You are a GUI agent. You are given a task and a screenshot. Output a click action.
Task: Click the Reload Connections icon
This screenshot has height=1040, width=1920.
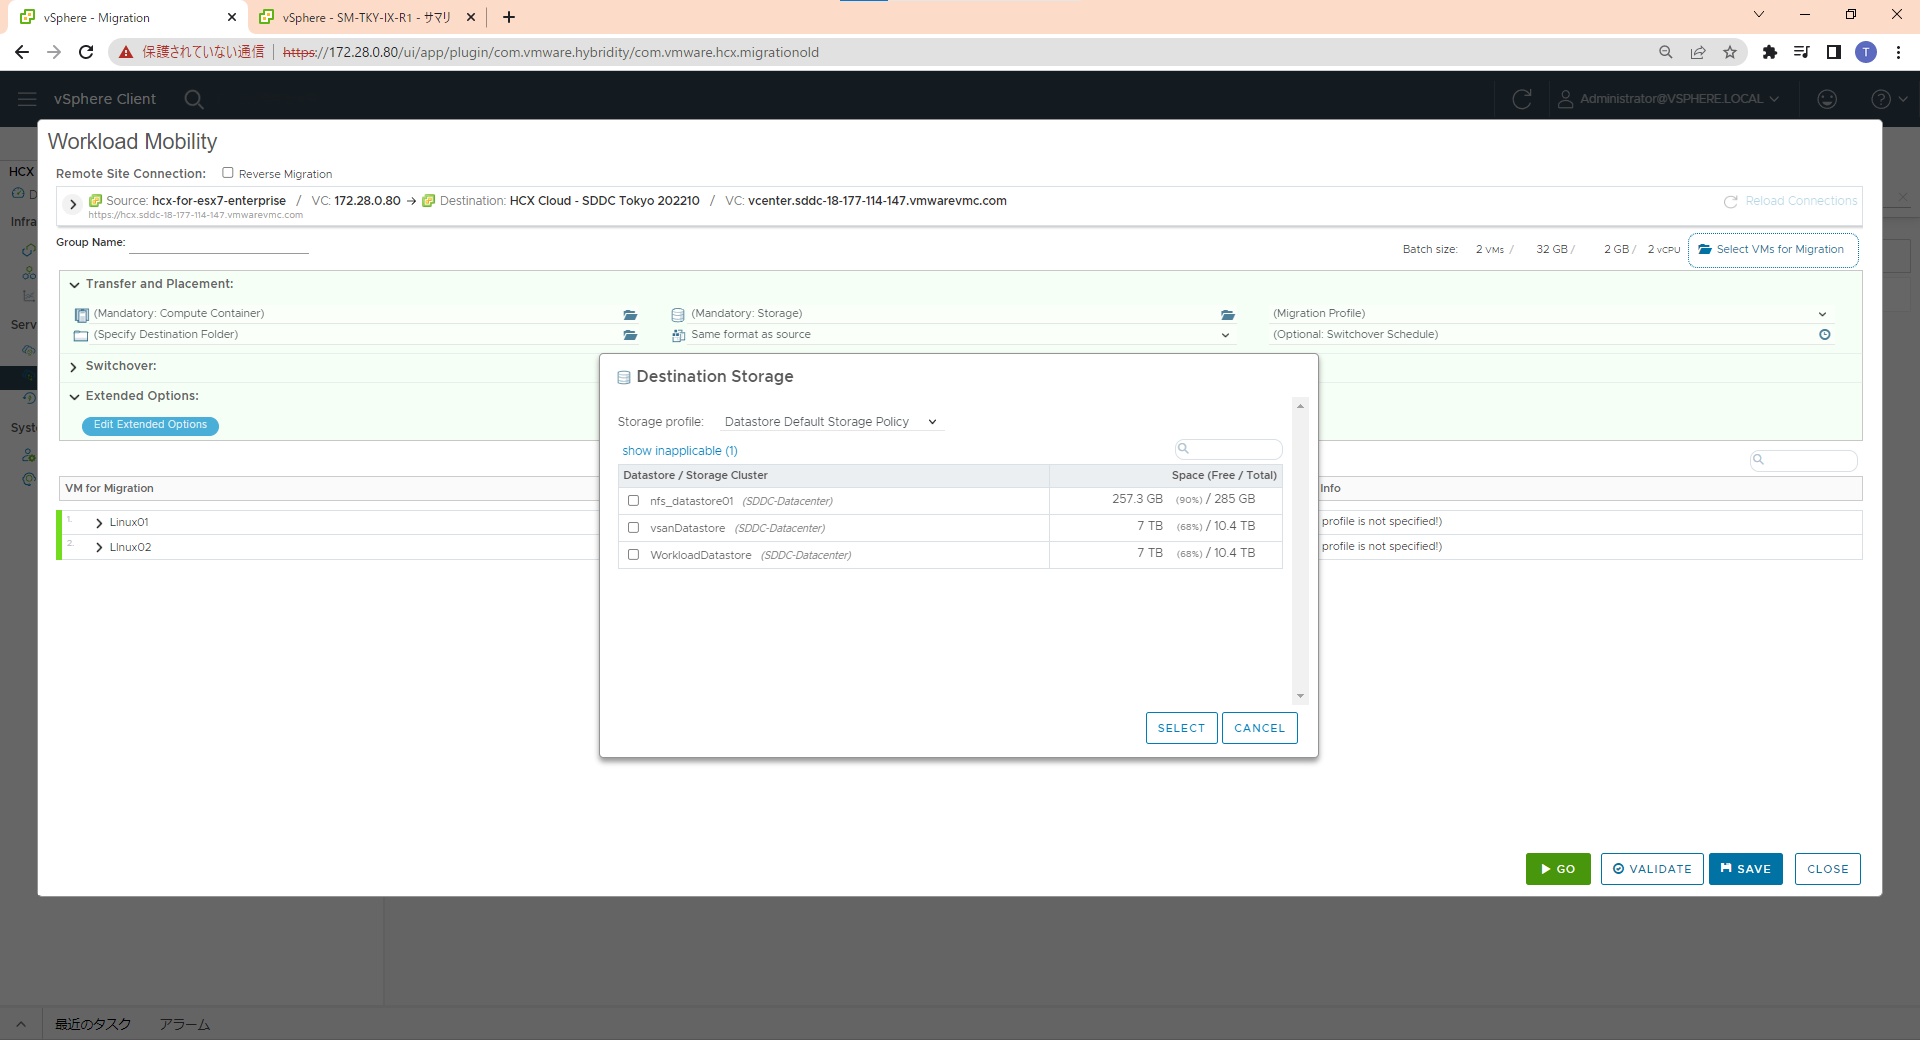coord(1731,202)
